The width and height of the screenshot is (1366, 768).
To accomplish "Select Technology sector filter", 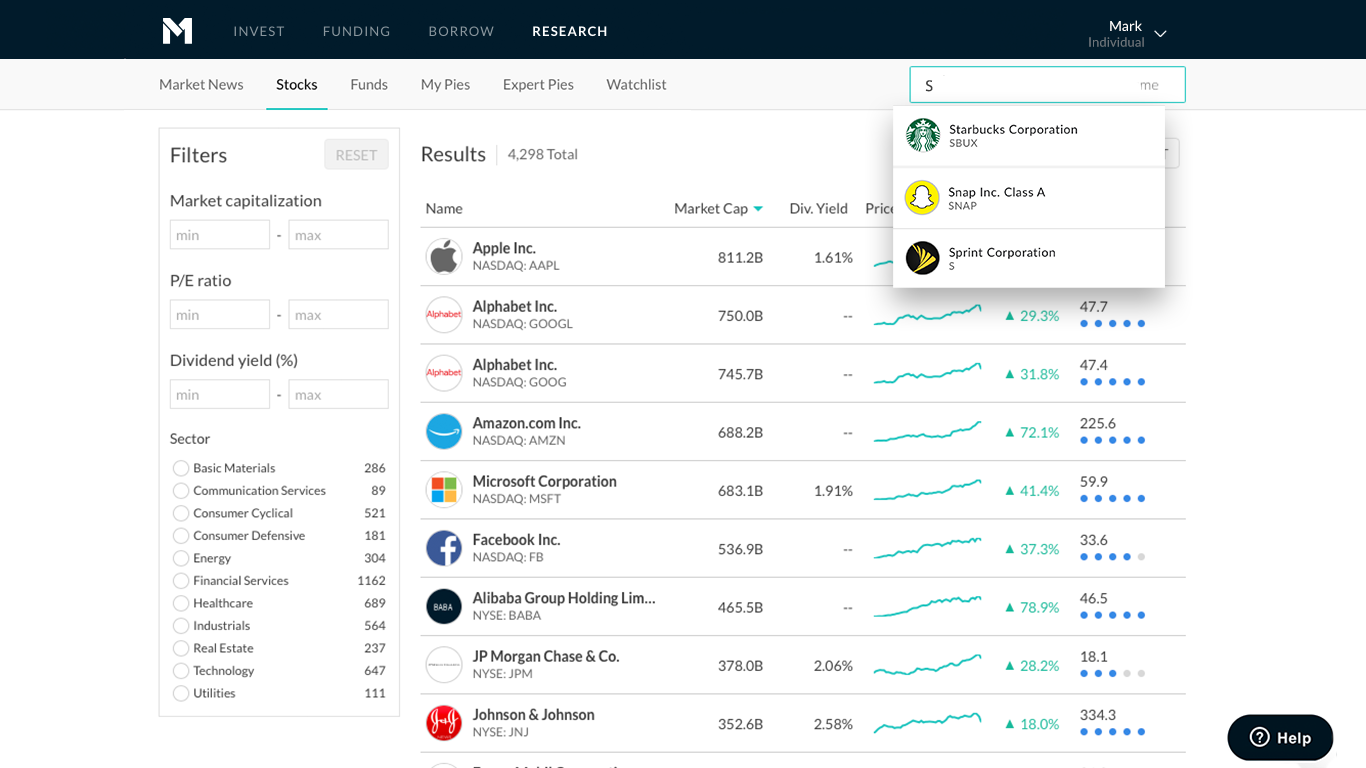I will point(181,671).
